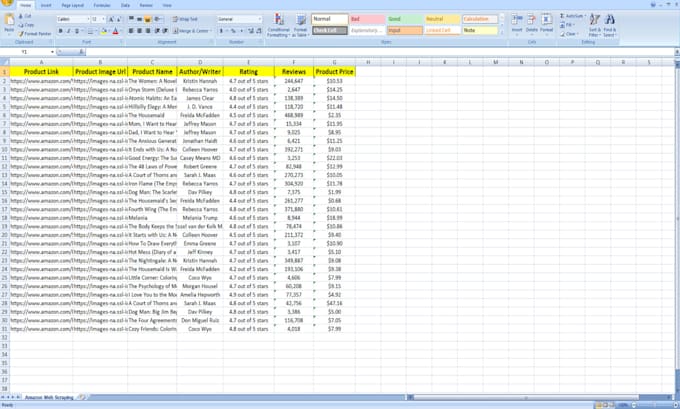Screen dimensions: 680x409
Task: Click the Office button
Action: tap(7, 3)
